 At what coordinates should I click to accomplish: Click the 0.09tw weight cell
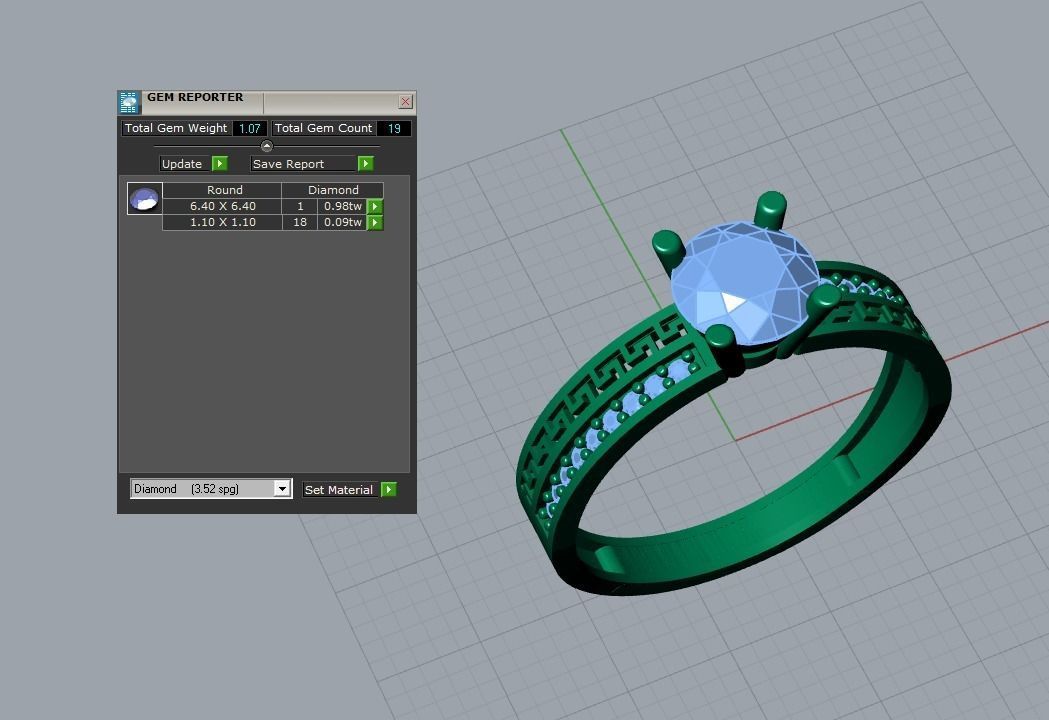point(342,222)
